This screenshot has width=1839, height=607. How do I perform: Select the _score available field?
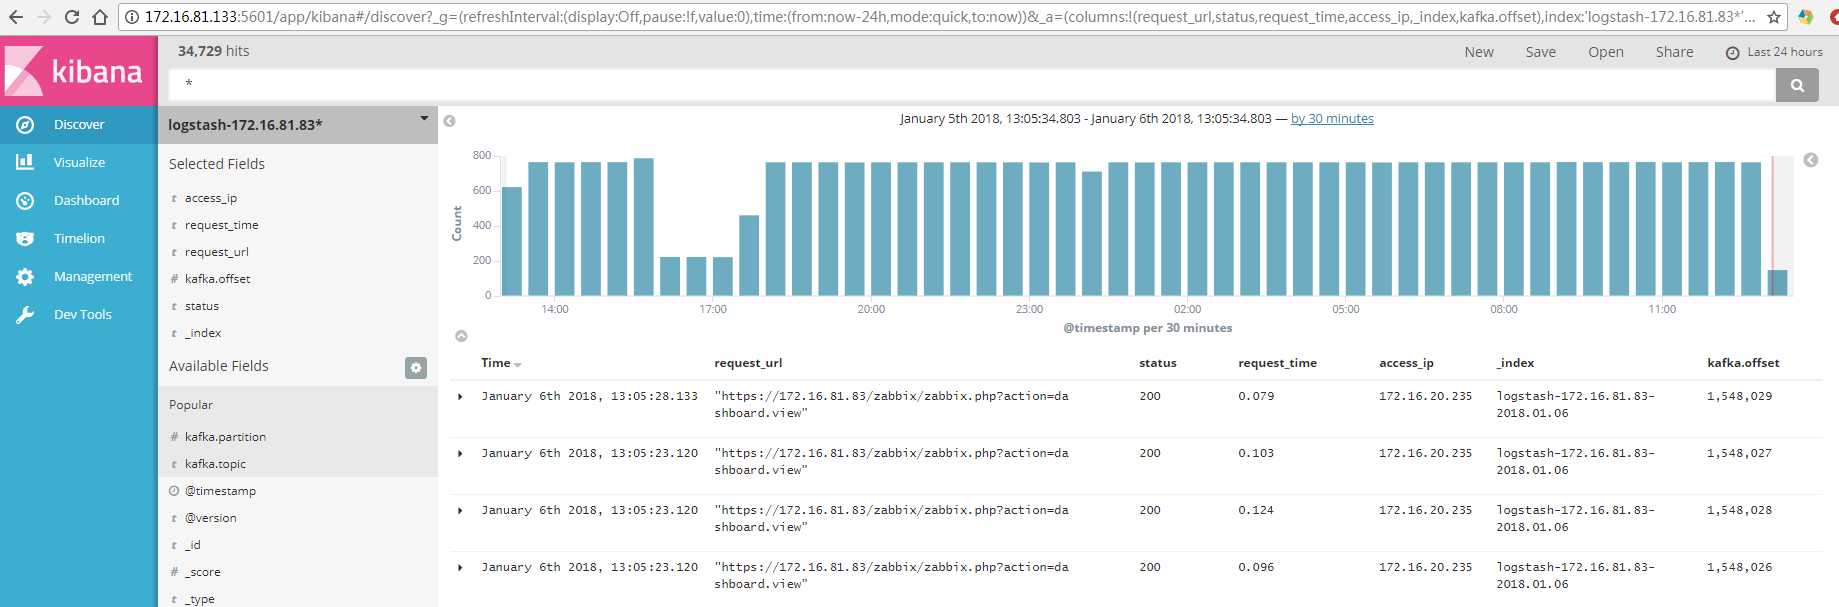coord(202,572)
